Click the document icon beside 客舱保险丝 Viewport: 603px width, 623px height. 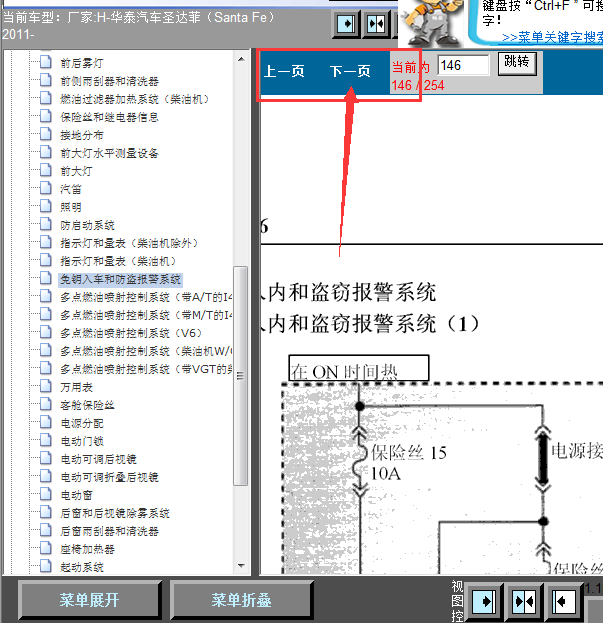46,404
